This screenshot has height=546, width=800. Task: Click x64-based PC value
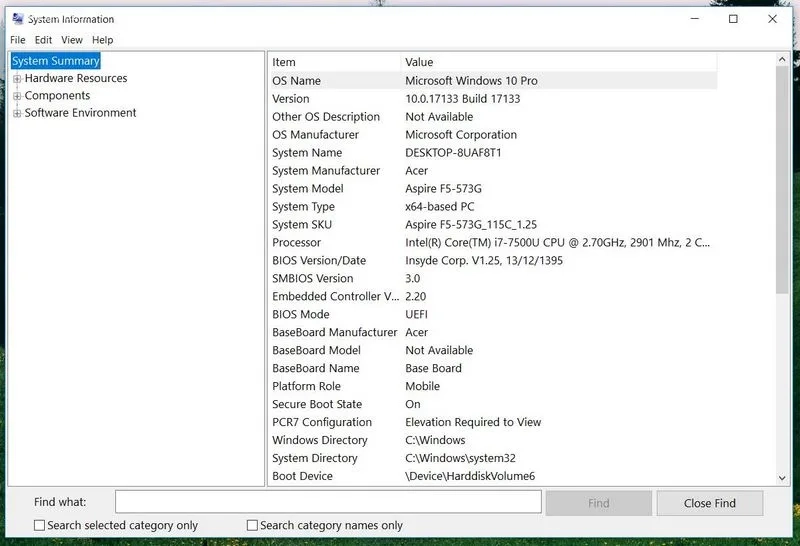[x=440, y=207]
